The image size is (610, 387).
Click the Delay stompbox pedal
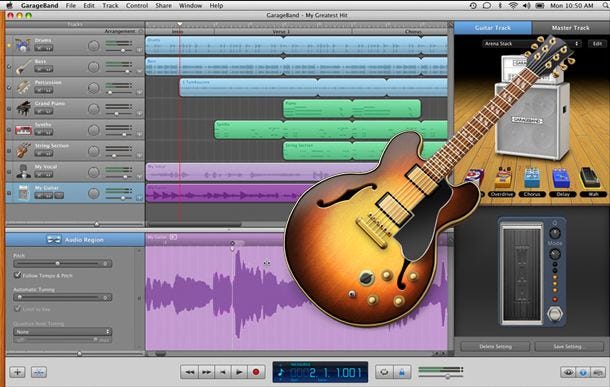point(562,178)
